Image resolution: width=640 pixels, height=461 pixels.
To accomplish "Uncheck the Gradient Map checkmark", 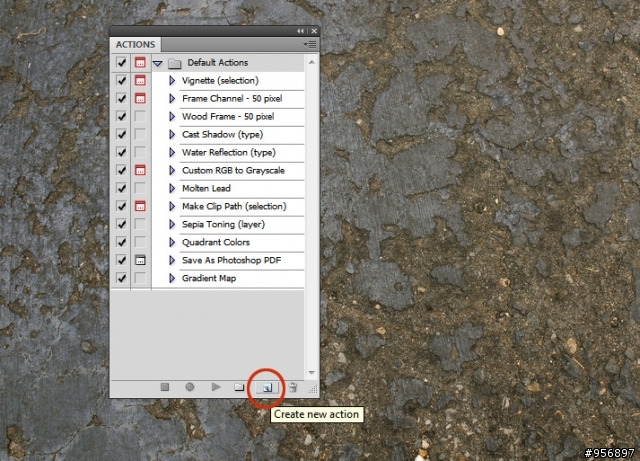I will point(121,278).
